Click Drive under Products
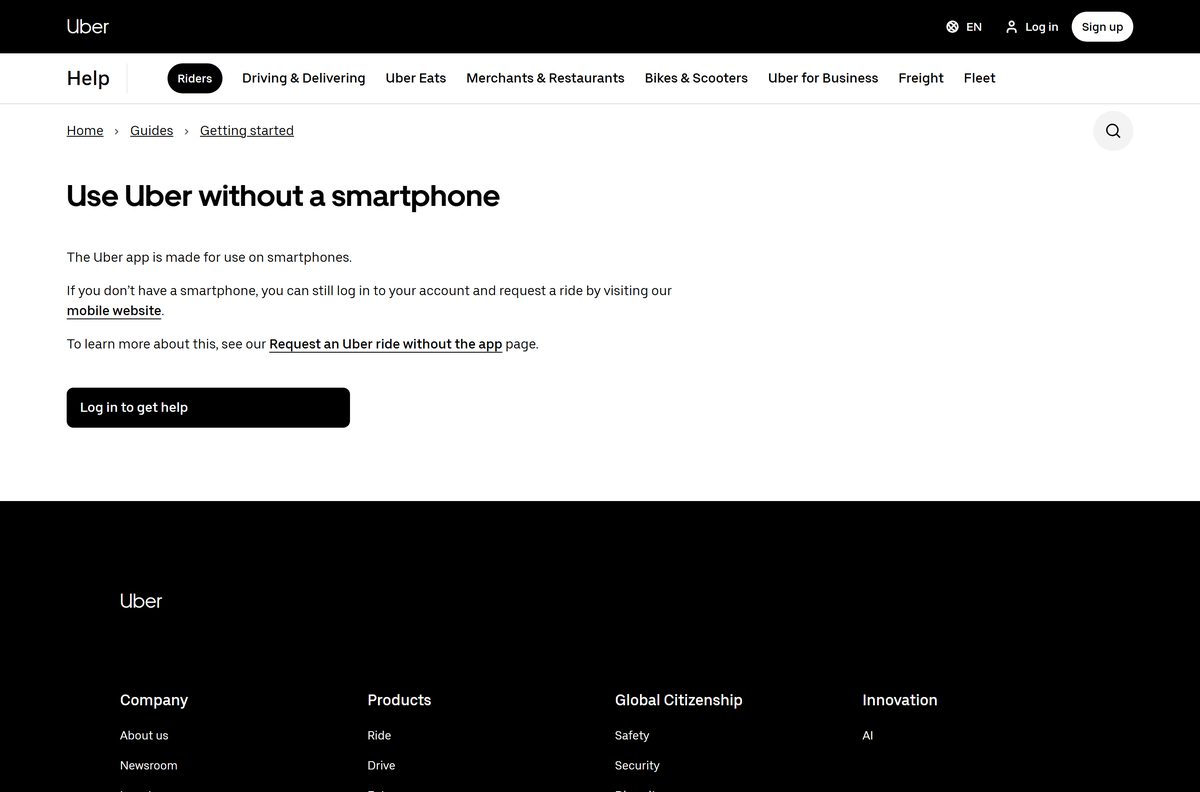This screenshot has height=792, width=1200. pos(381,765)
